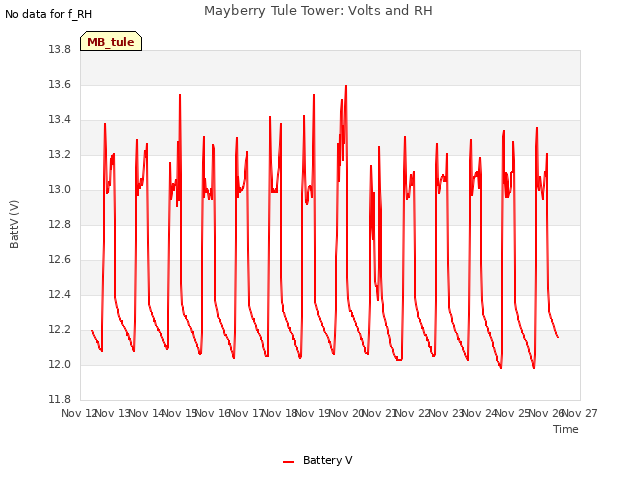The image size is (640, 480).
Task: Click the Time x-axis label
Action: point(565,429)
